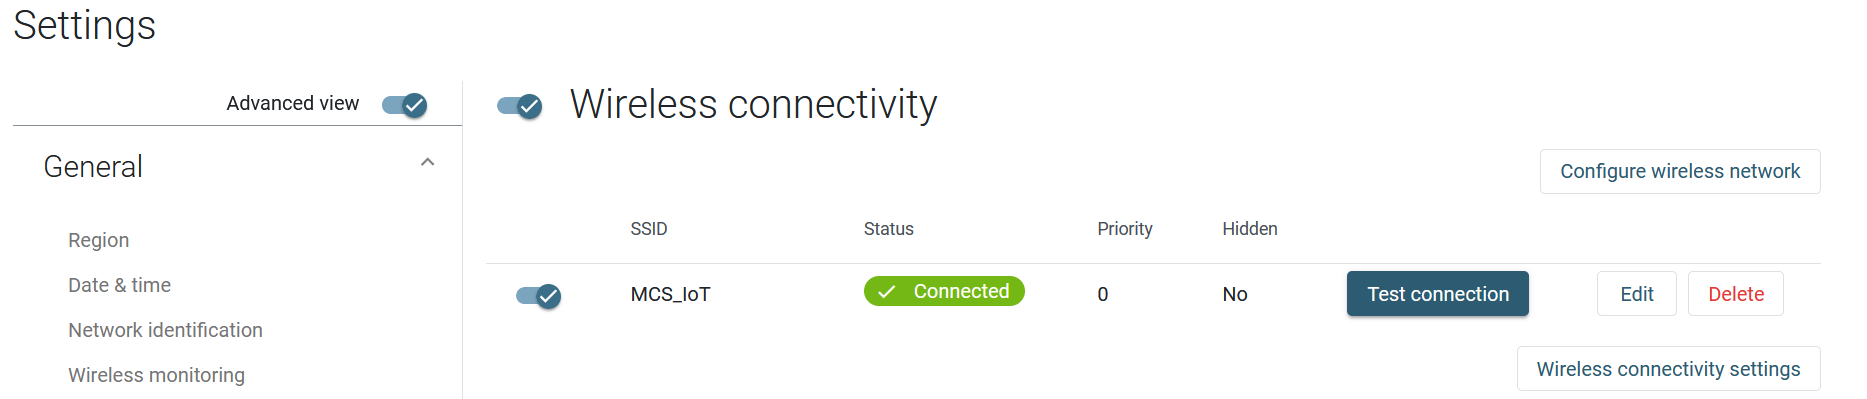Image resolution: width=1867 pixels, height=399 pixels.
Task: Edit the MCS_IoT network entry
Action: pyautogui.click(x=1637, y=294)
